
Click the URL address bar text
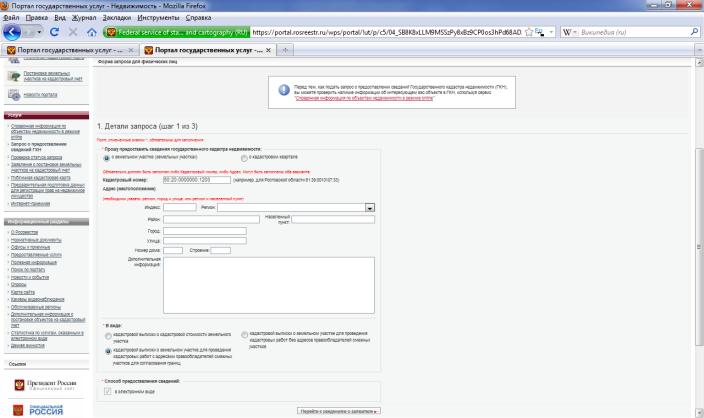(387, 32)
